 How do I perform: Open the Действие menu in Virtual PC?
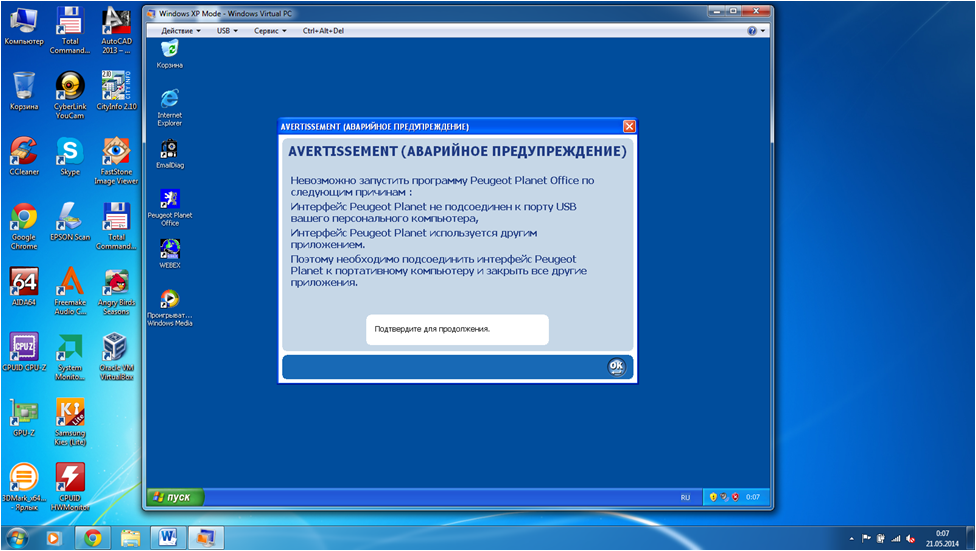point(181,31)
